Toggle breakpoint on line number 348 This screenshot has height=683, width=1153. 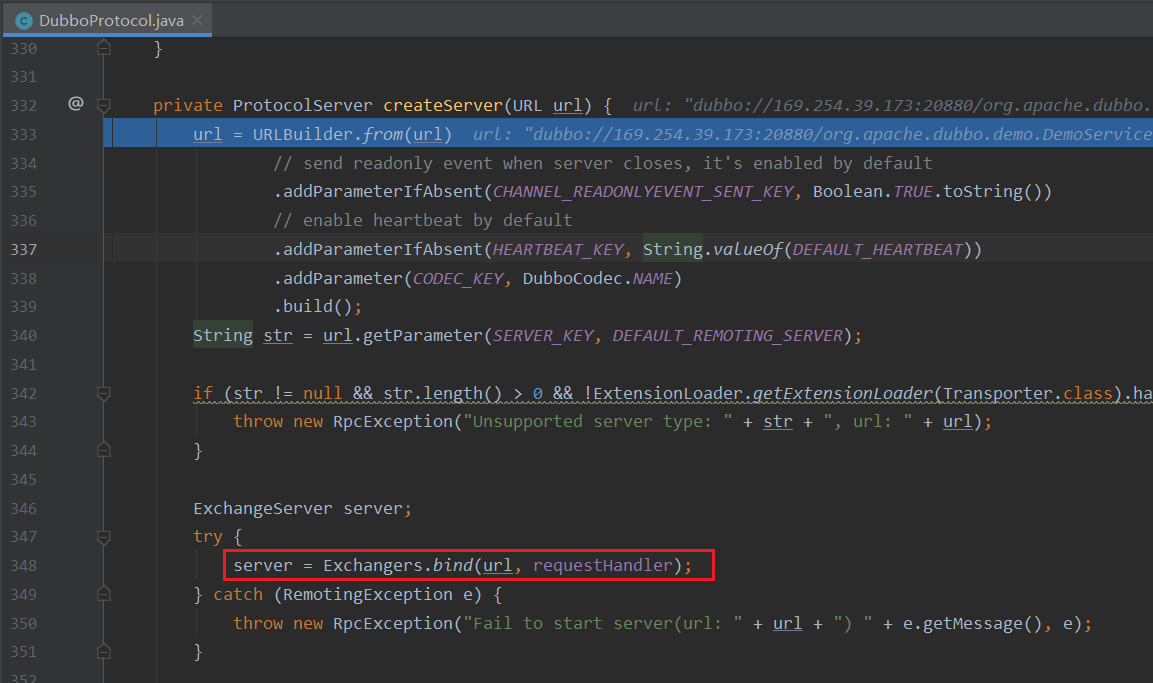[x=23, y=566]
